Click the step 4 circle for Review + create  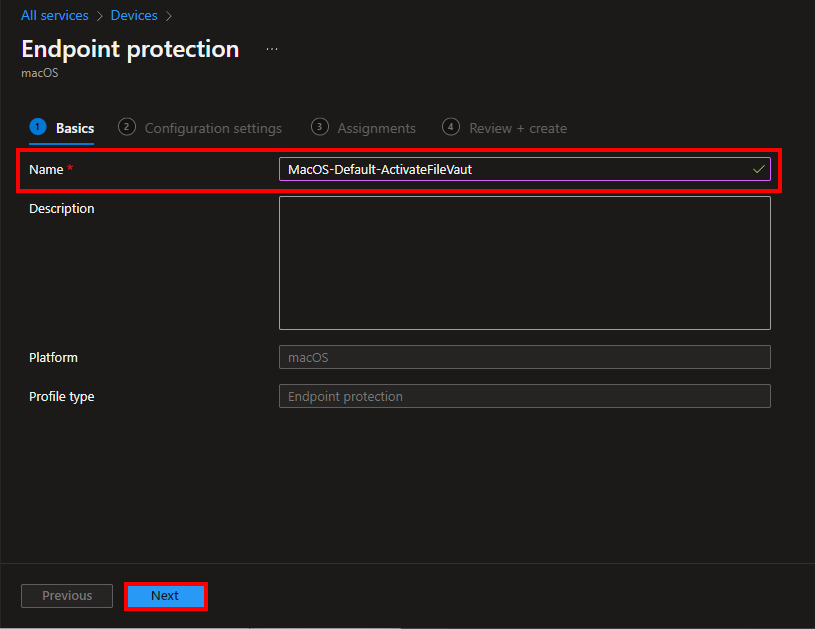450,127
